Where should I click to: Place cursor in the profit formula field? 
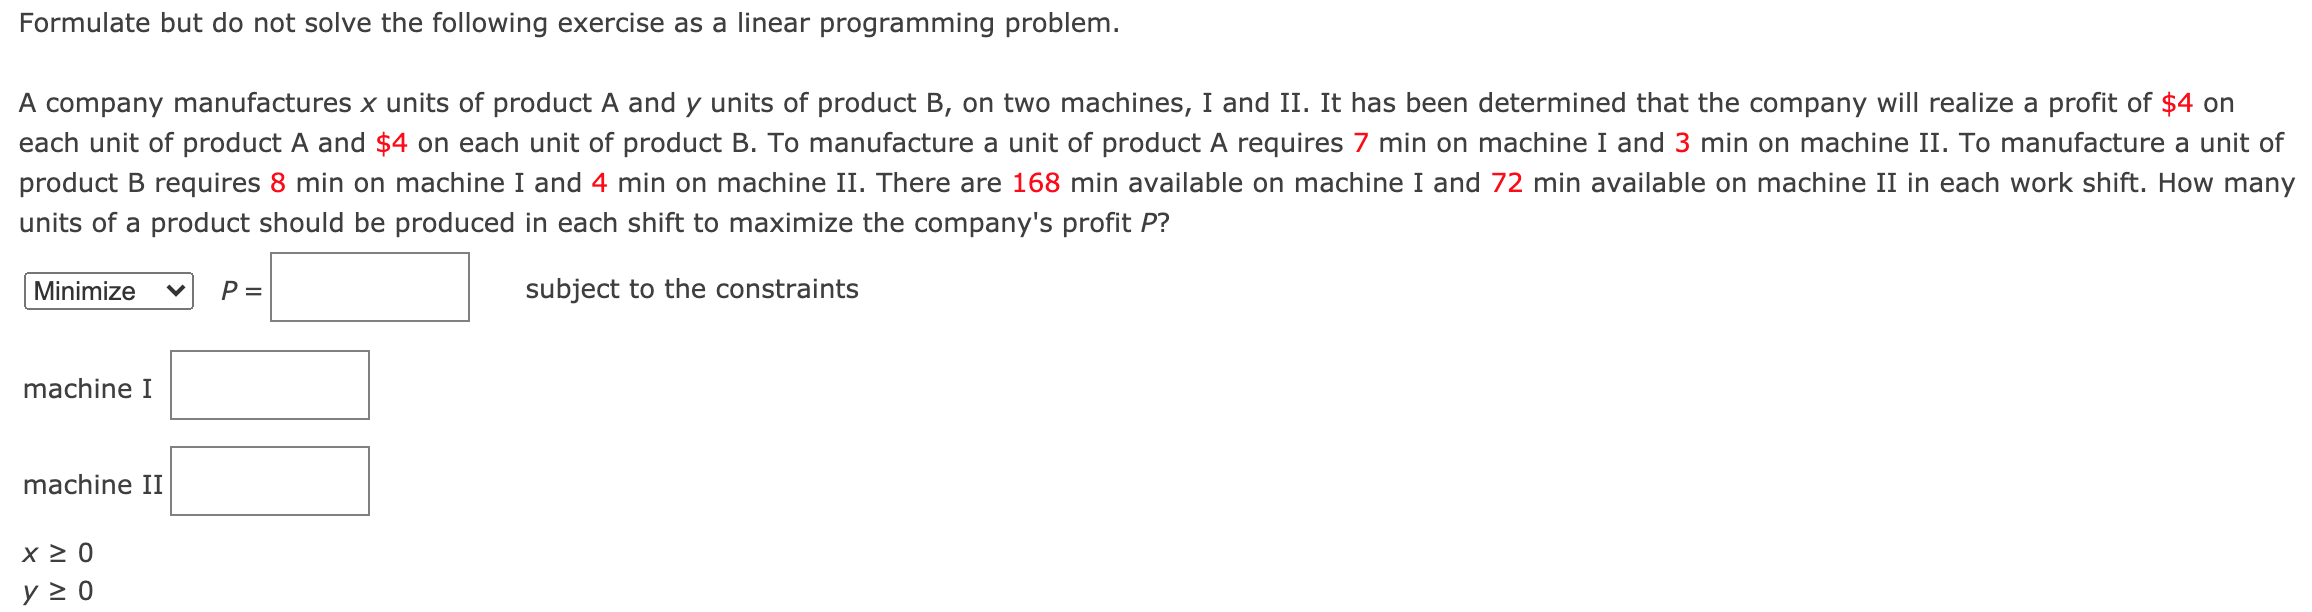tap(370, 287)
